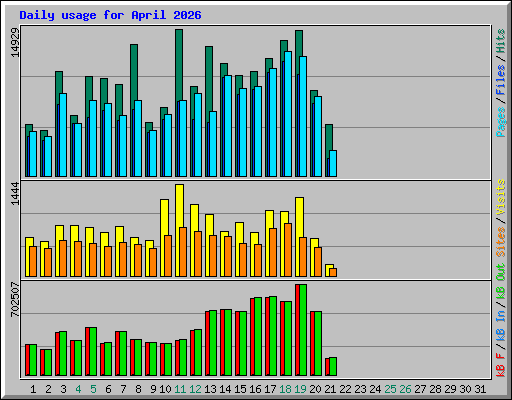Select the tallest bright green kB bar for day 19

303,330
